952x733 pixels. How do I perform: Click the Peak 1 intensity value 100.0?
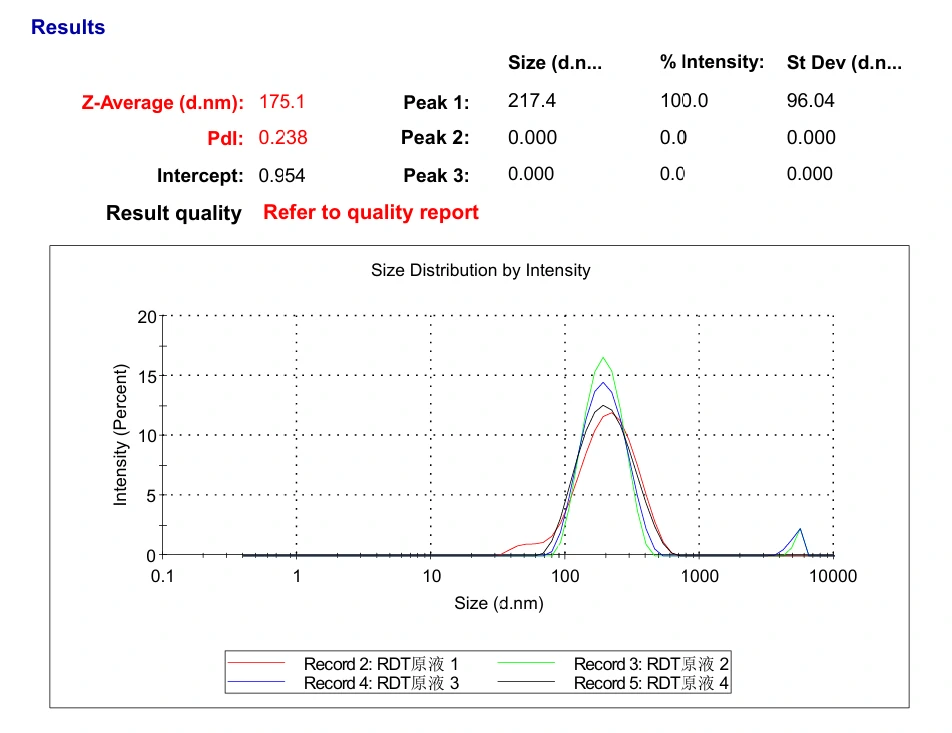(684, 101)
